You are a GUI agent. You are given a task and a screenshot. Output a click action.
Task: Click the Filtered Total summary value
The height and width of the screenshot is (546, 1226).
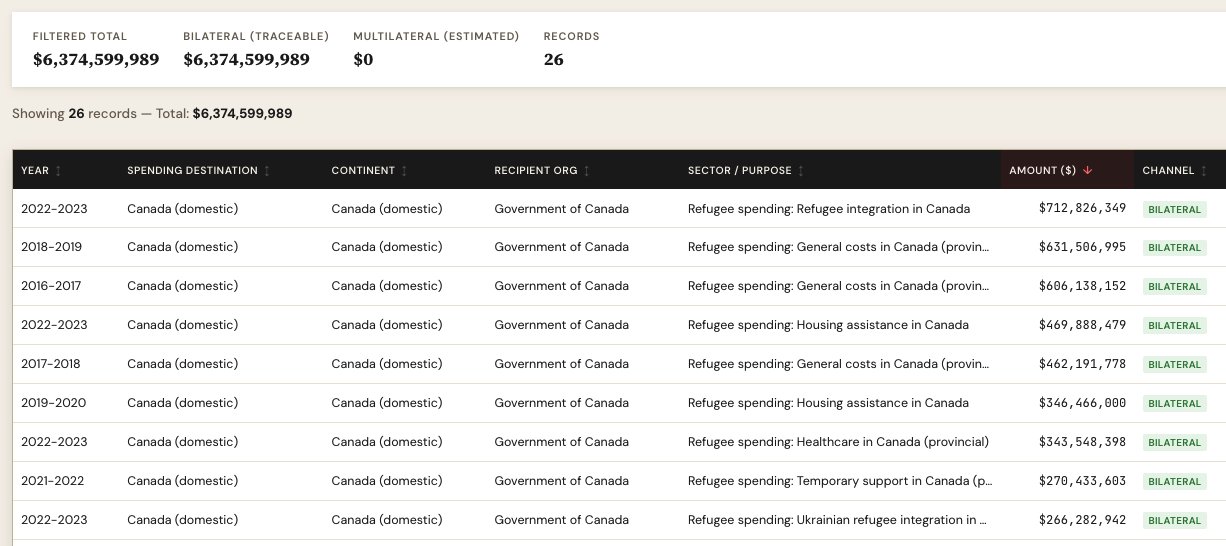[x=96, y=59]
